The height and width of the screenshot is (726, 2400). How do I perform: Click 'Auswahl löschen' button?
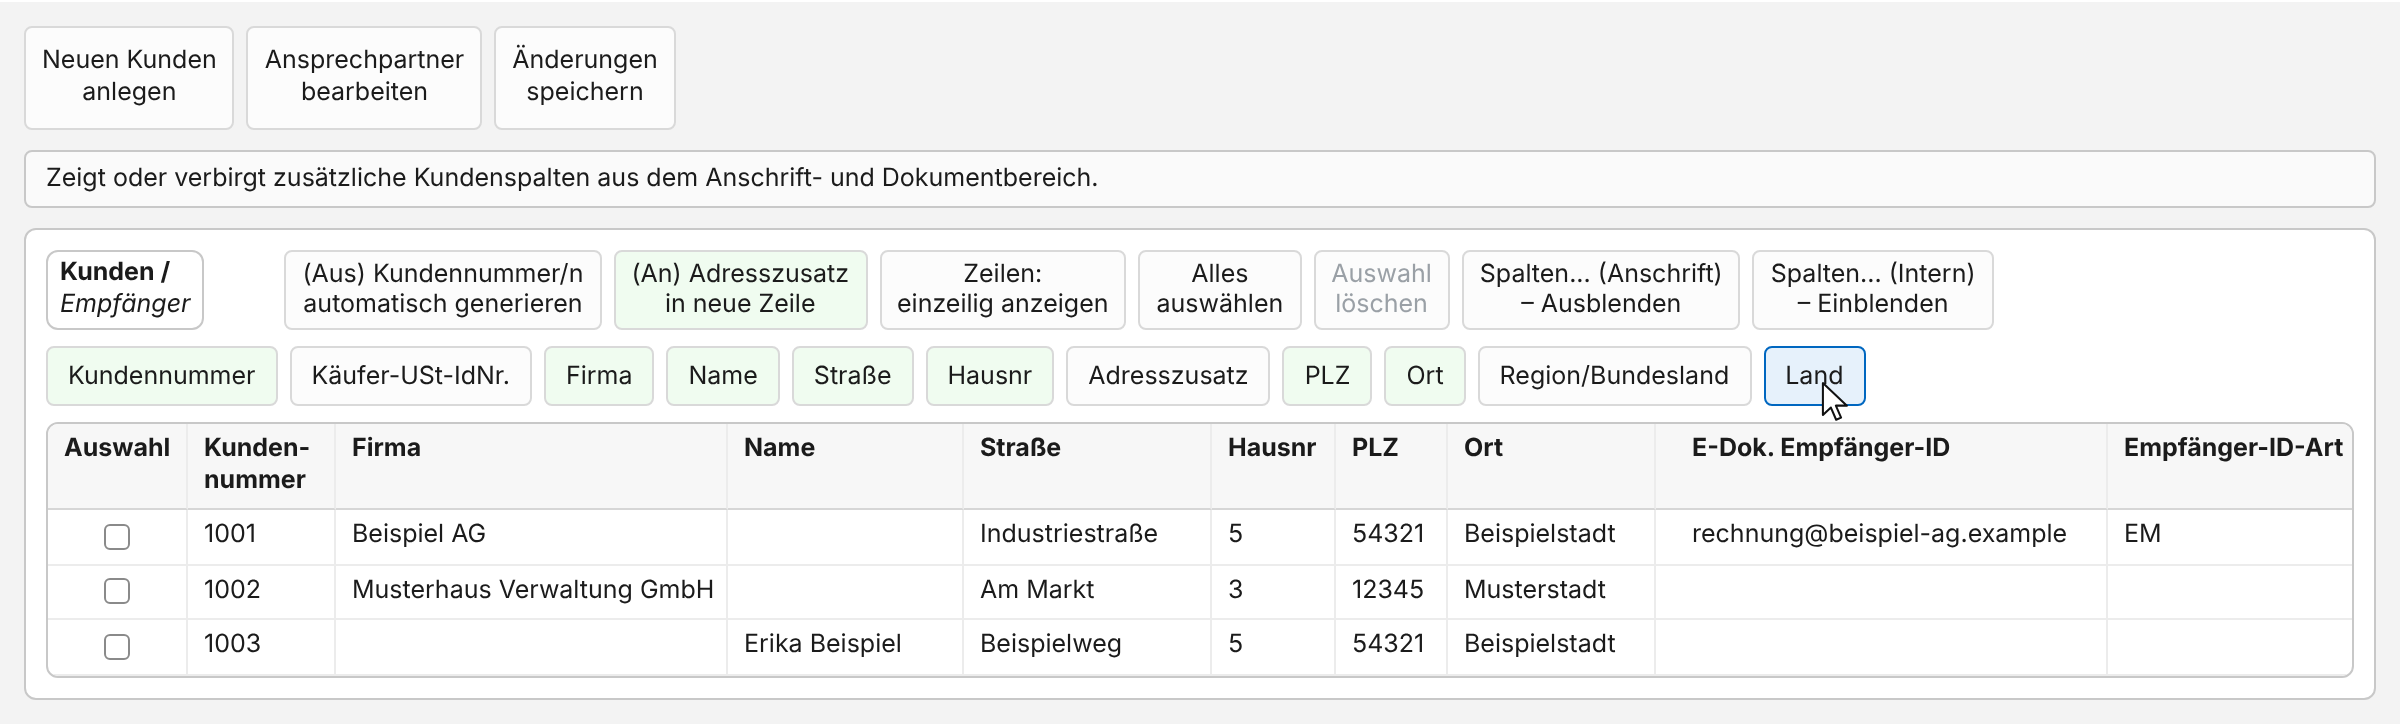click(1381, 289)
